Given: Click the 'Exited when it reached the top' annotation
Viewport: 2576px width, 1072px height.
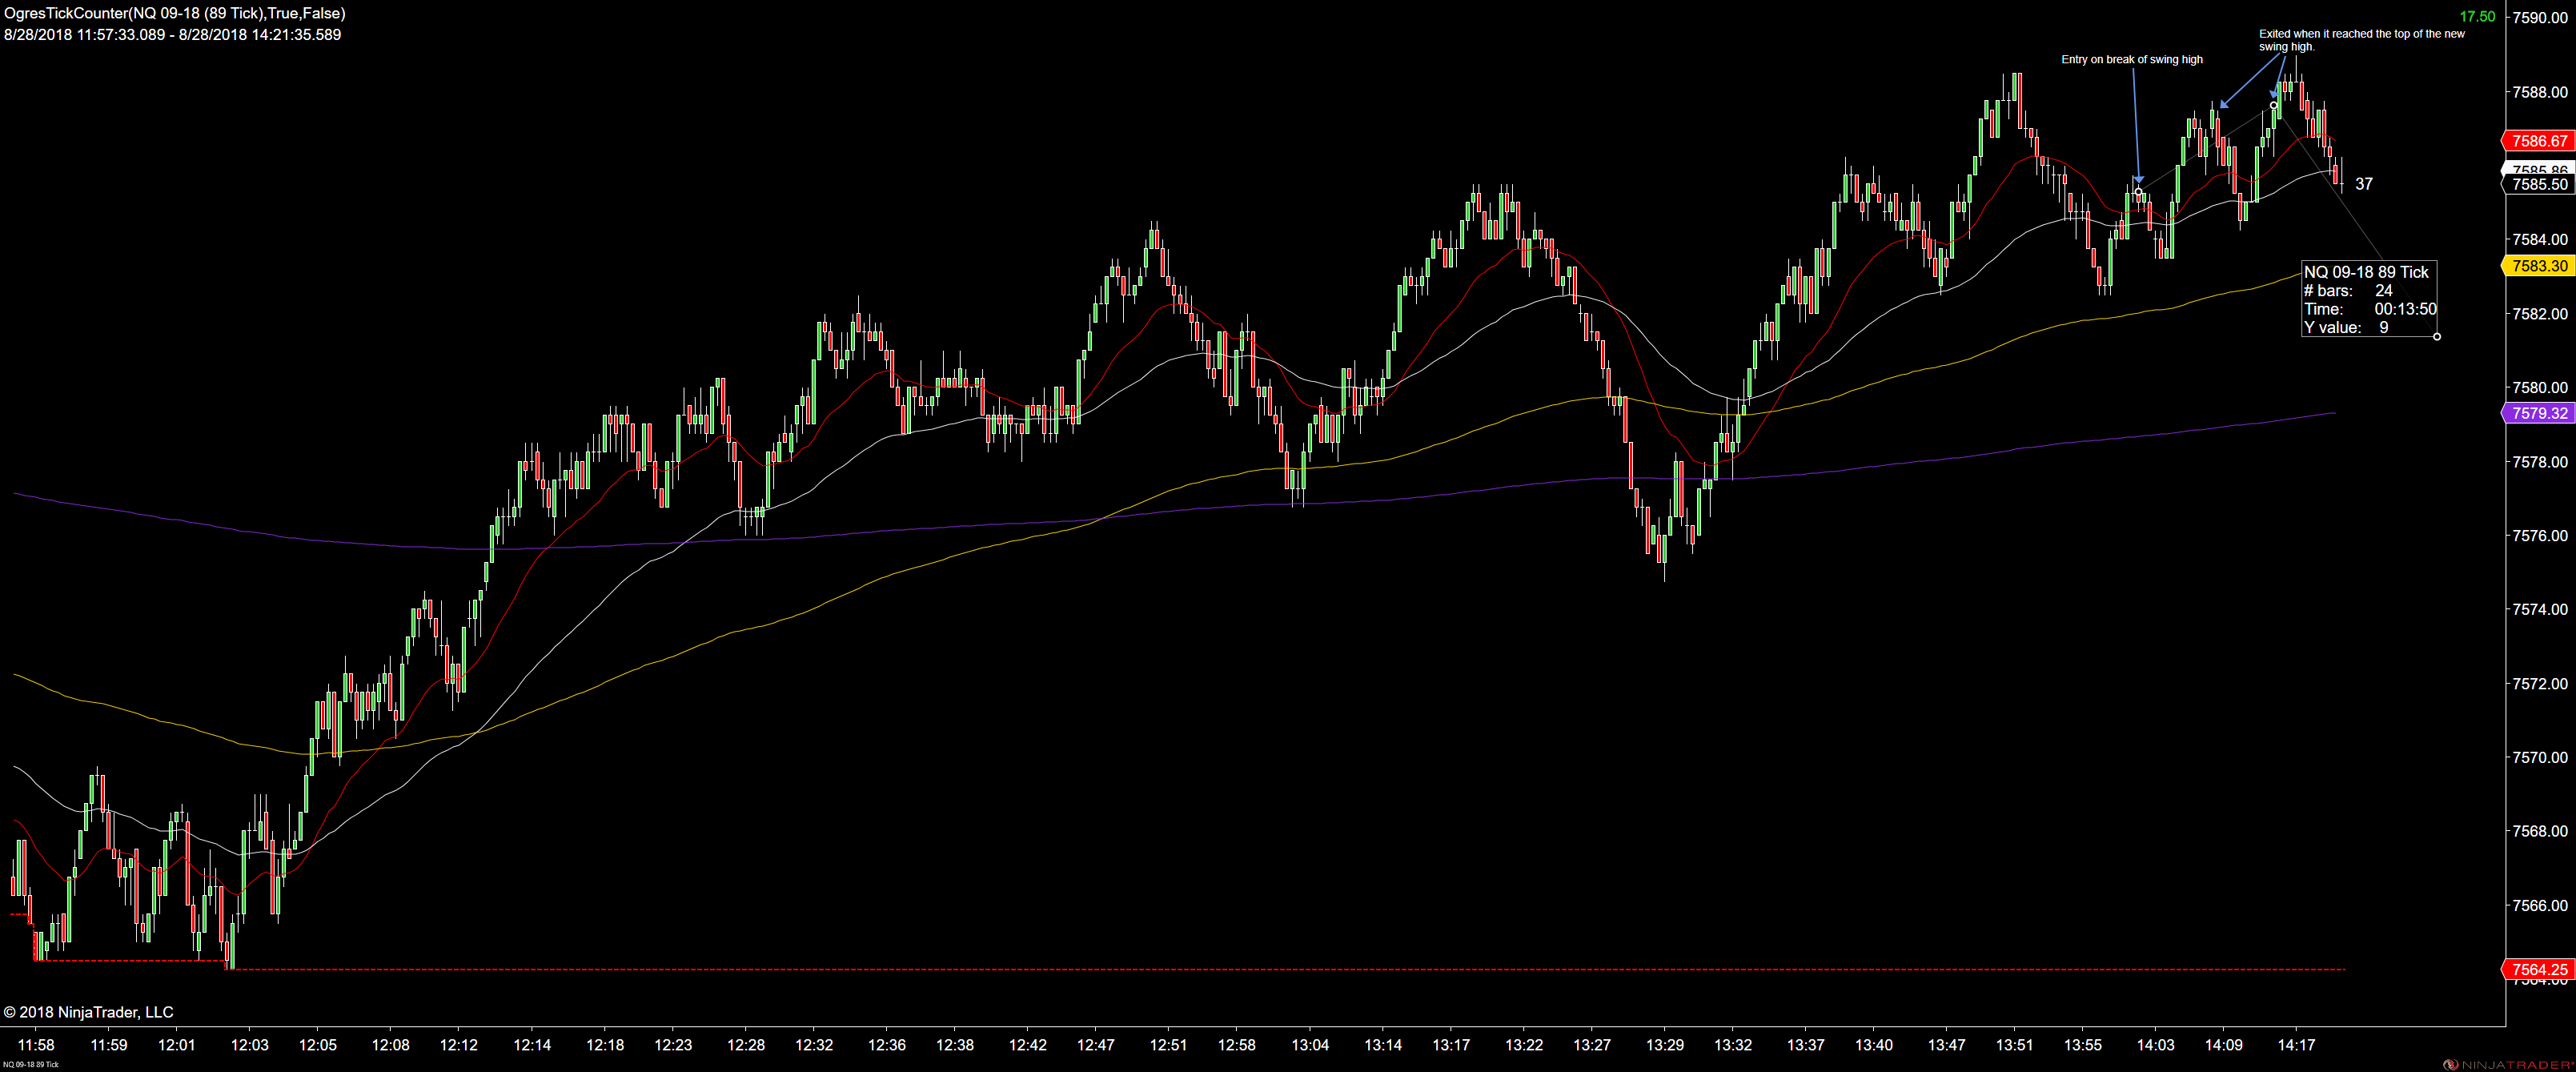Looking at the screenshot, I should (2361, 40).
